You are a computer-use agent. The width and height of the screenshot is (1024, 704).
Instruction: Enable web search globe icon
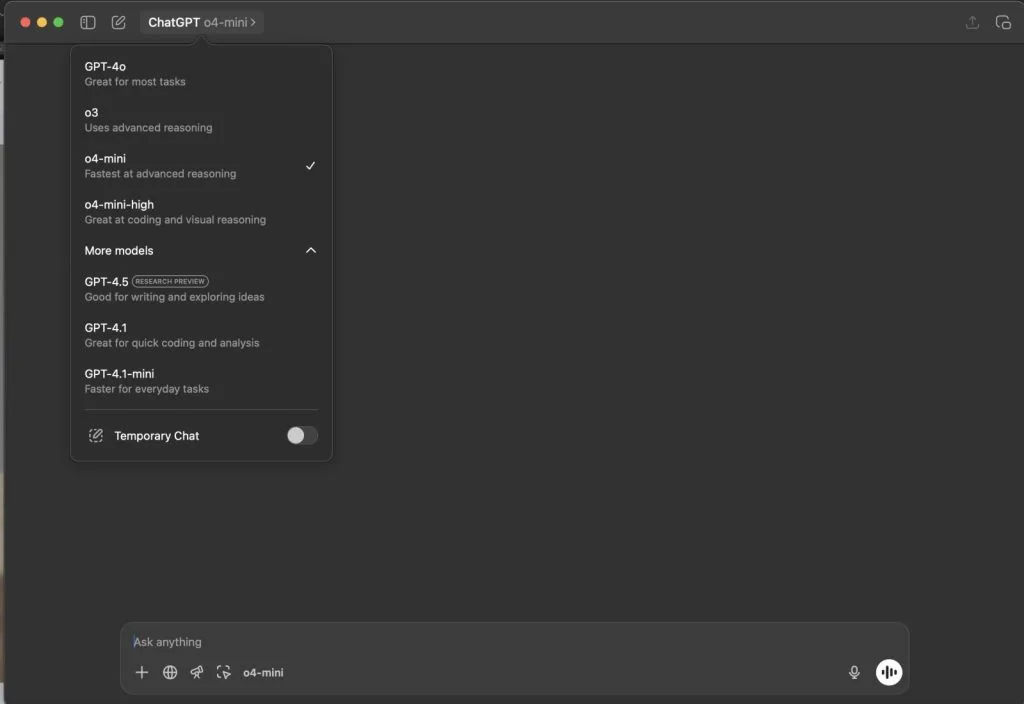170,672
